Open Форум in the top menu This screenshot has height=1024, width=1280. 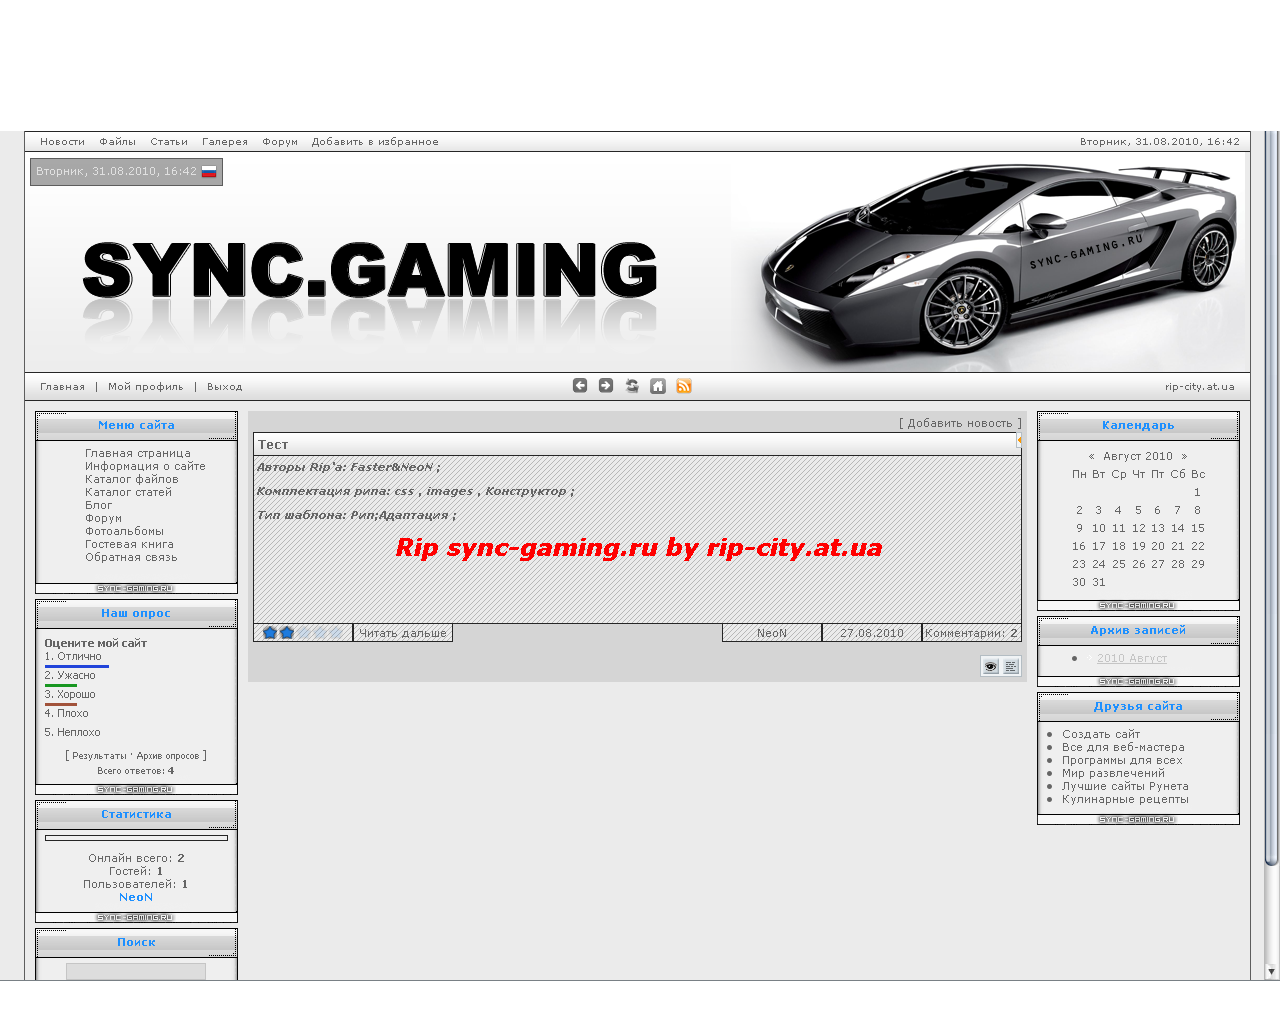[x=280, y=142]
